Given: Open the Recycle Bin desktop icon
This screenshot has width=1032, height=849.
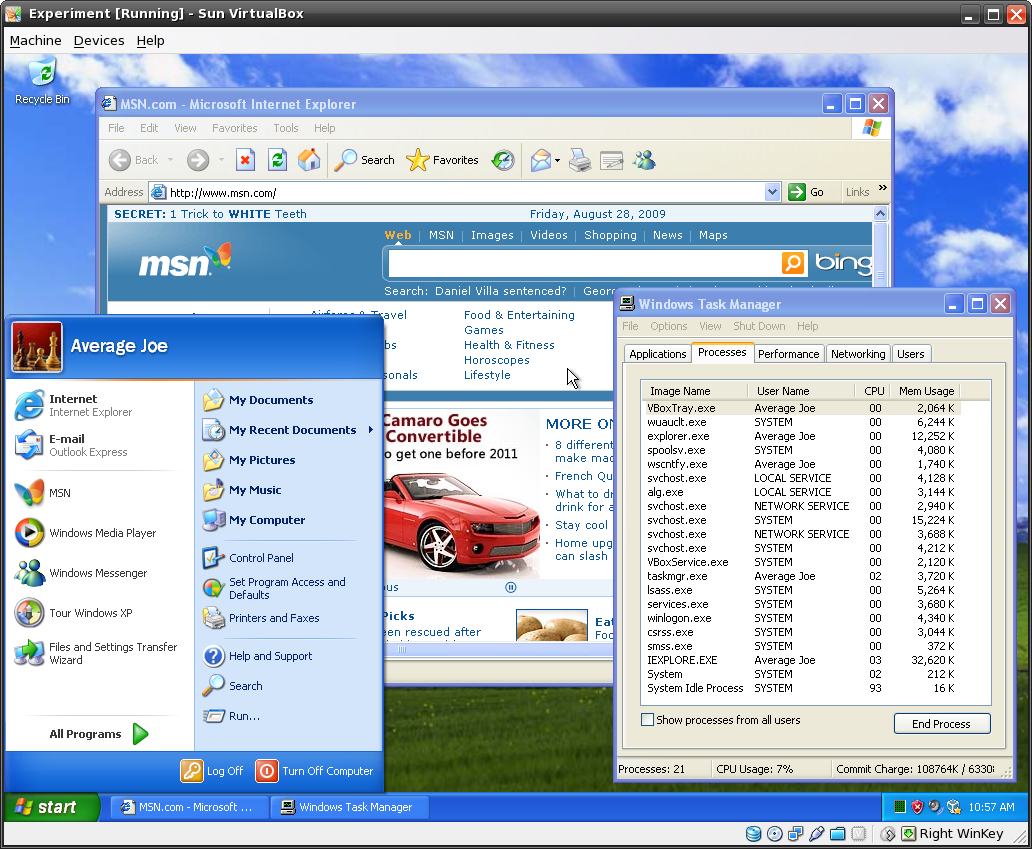Looking at the screenshot, I should (x=43, y=81).
